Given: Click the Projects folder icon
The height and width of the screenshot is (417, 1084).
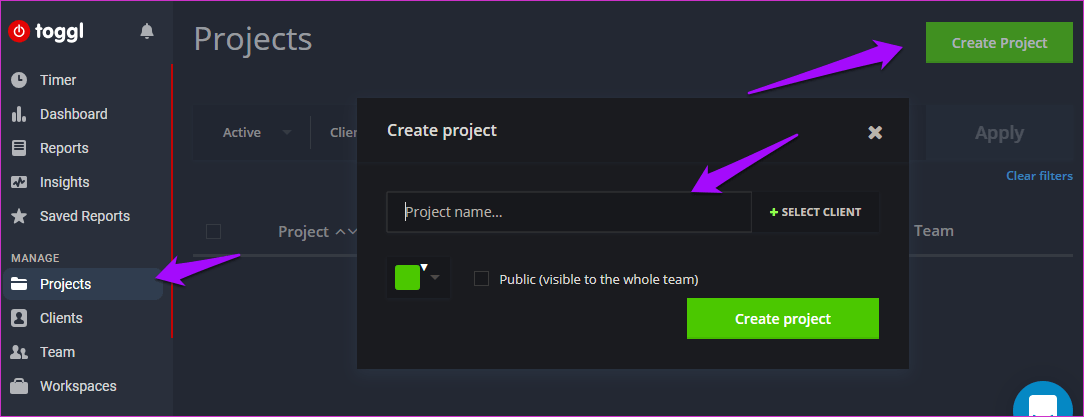Looking at the screenshot, I should click(x=19, y=284).
